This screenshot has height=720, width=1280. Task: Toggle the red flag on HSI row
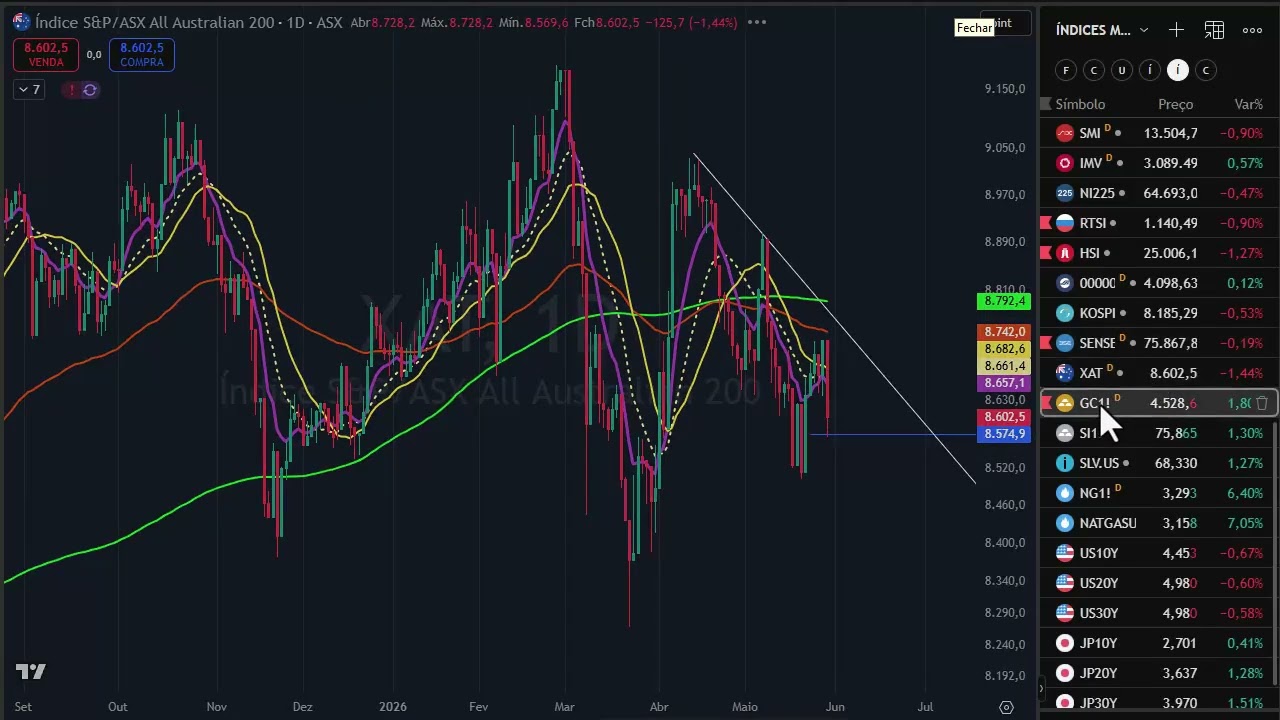(x=1046, y=253)
